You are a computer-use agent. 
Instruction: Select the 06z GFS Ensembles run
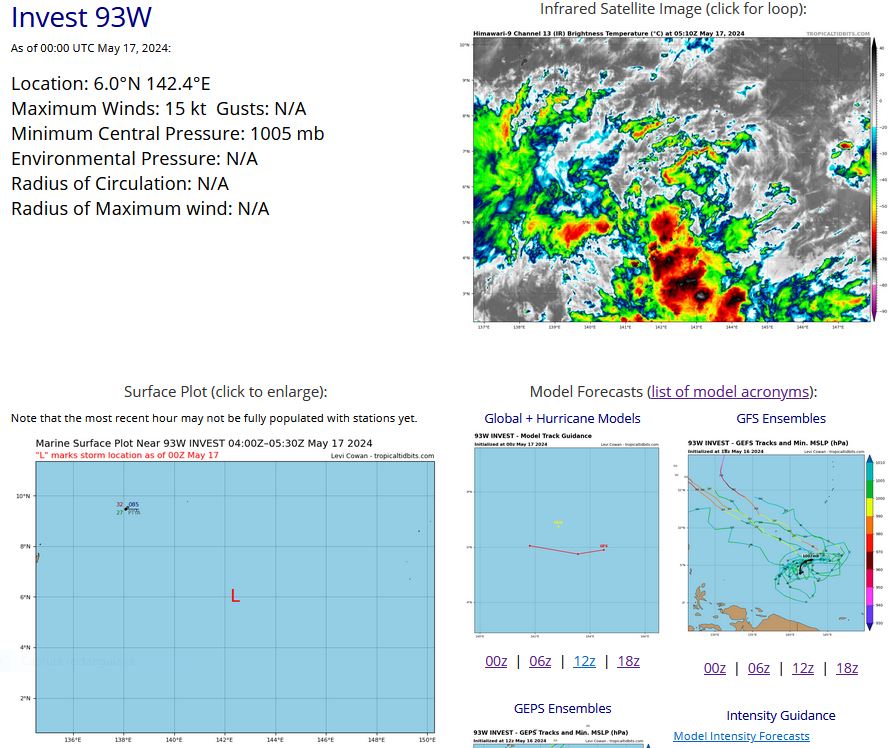click(758, 668)
